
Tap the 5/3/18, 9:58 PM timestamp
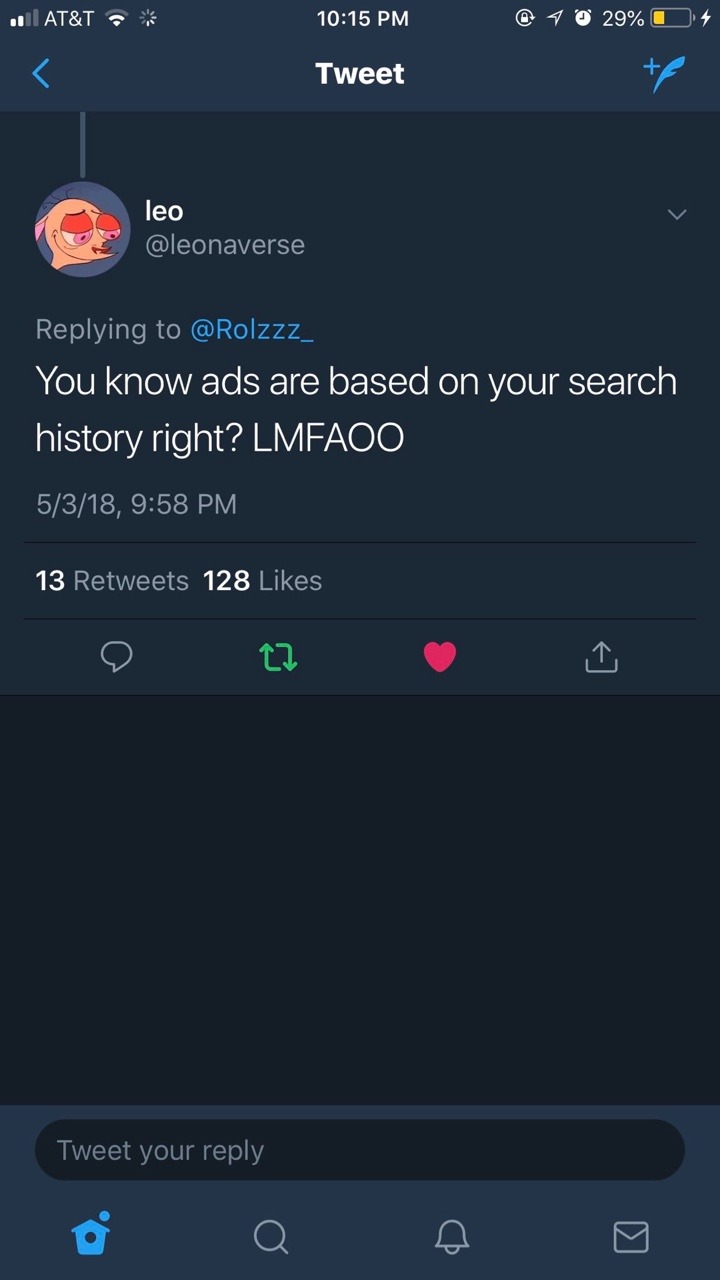coord(136,503)
